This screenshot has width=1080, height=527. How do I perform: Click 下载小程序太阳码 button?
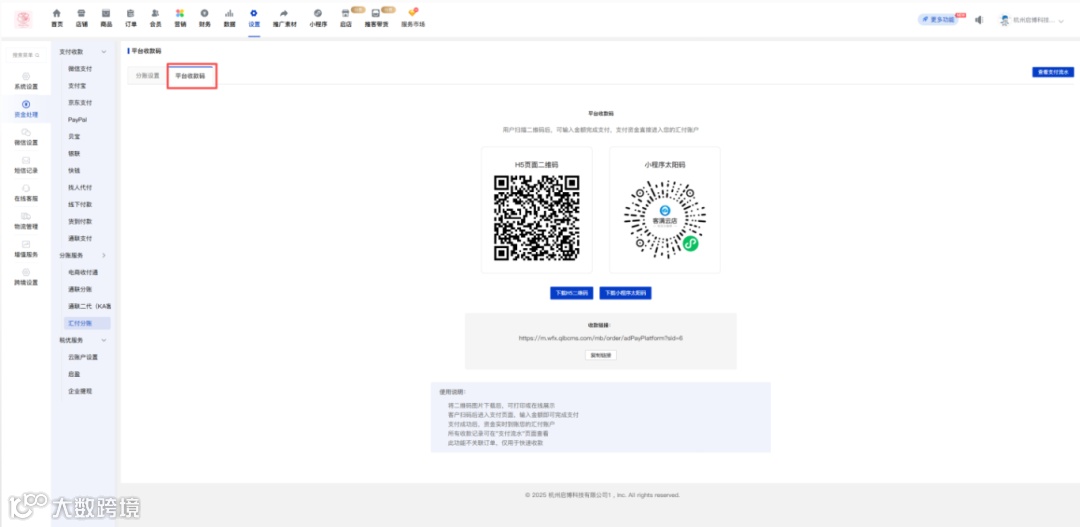[x=625, y=293]
